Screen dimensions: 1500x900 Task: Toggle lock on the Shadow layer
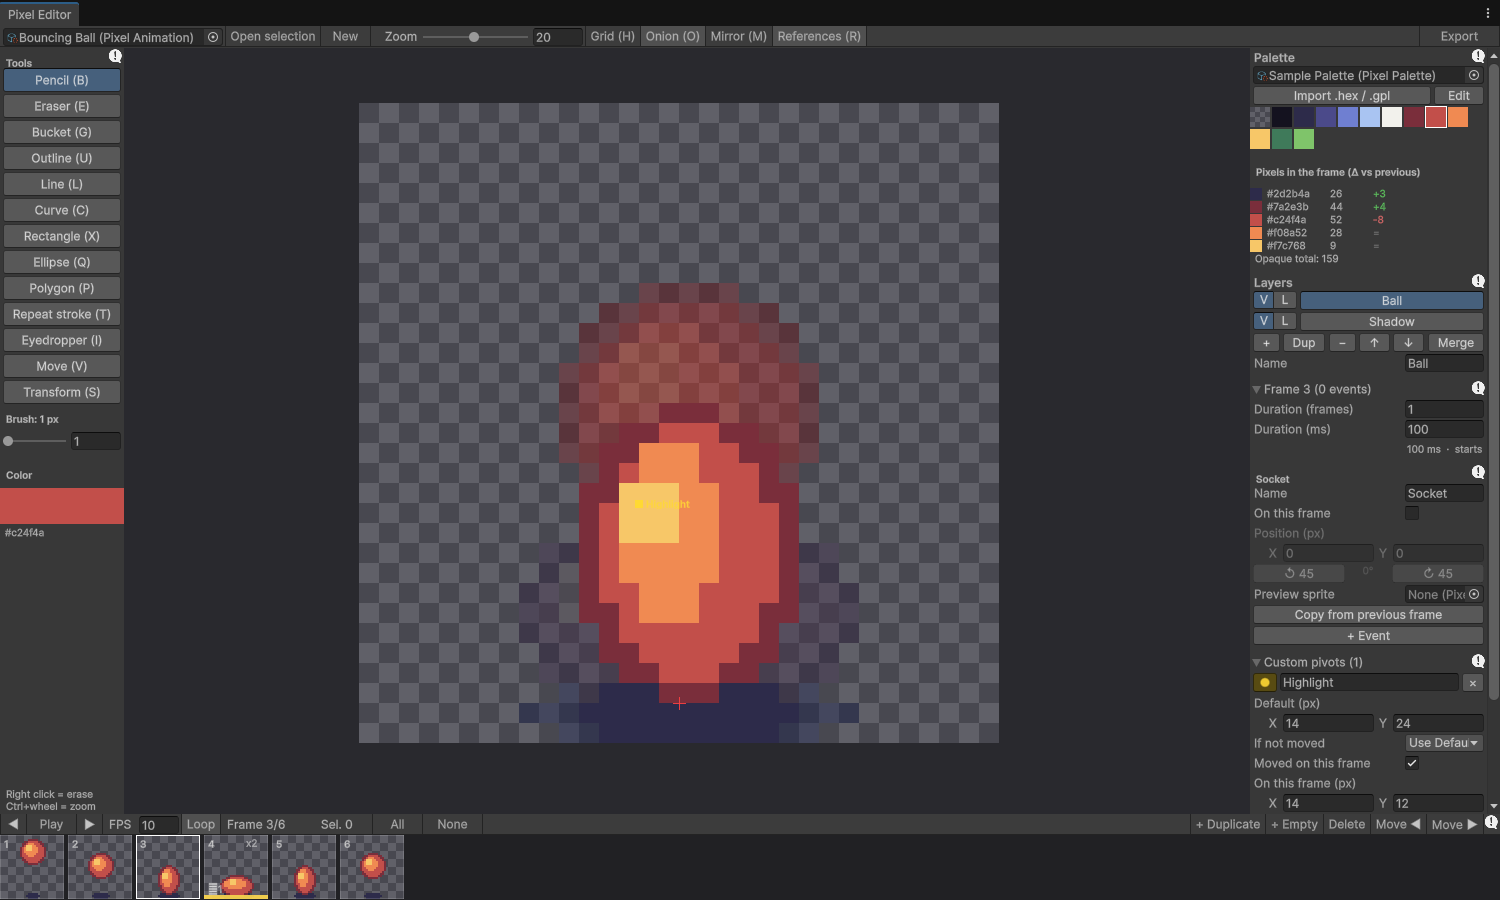1285,321
